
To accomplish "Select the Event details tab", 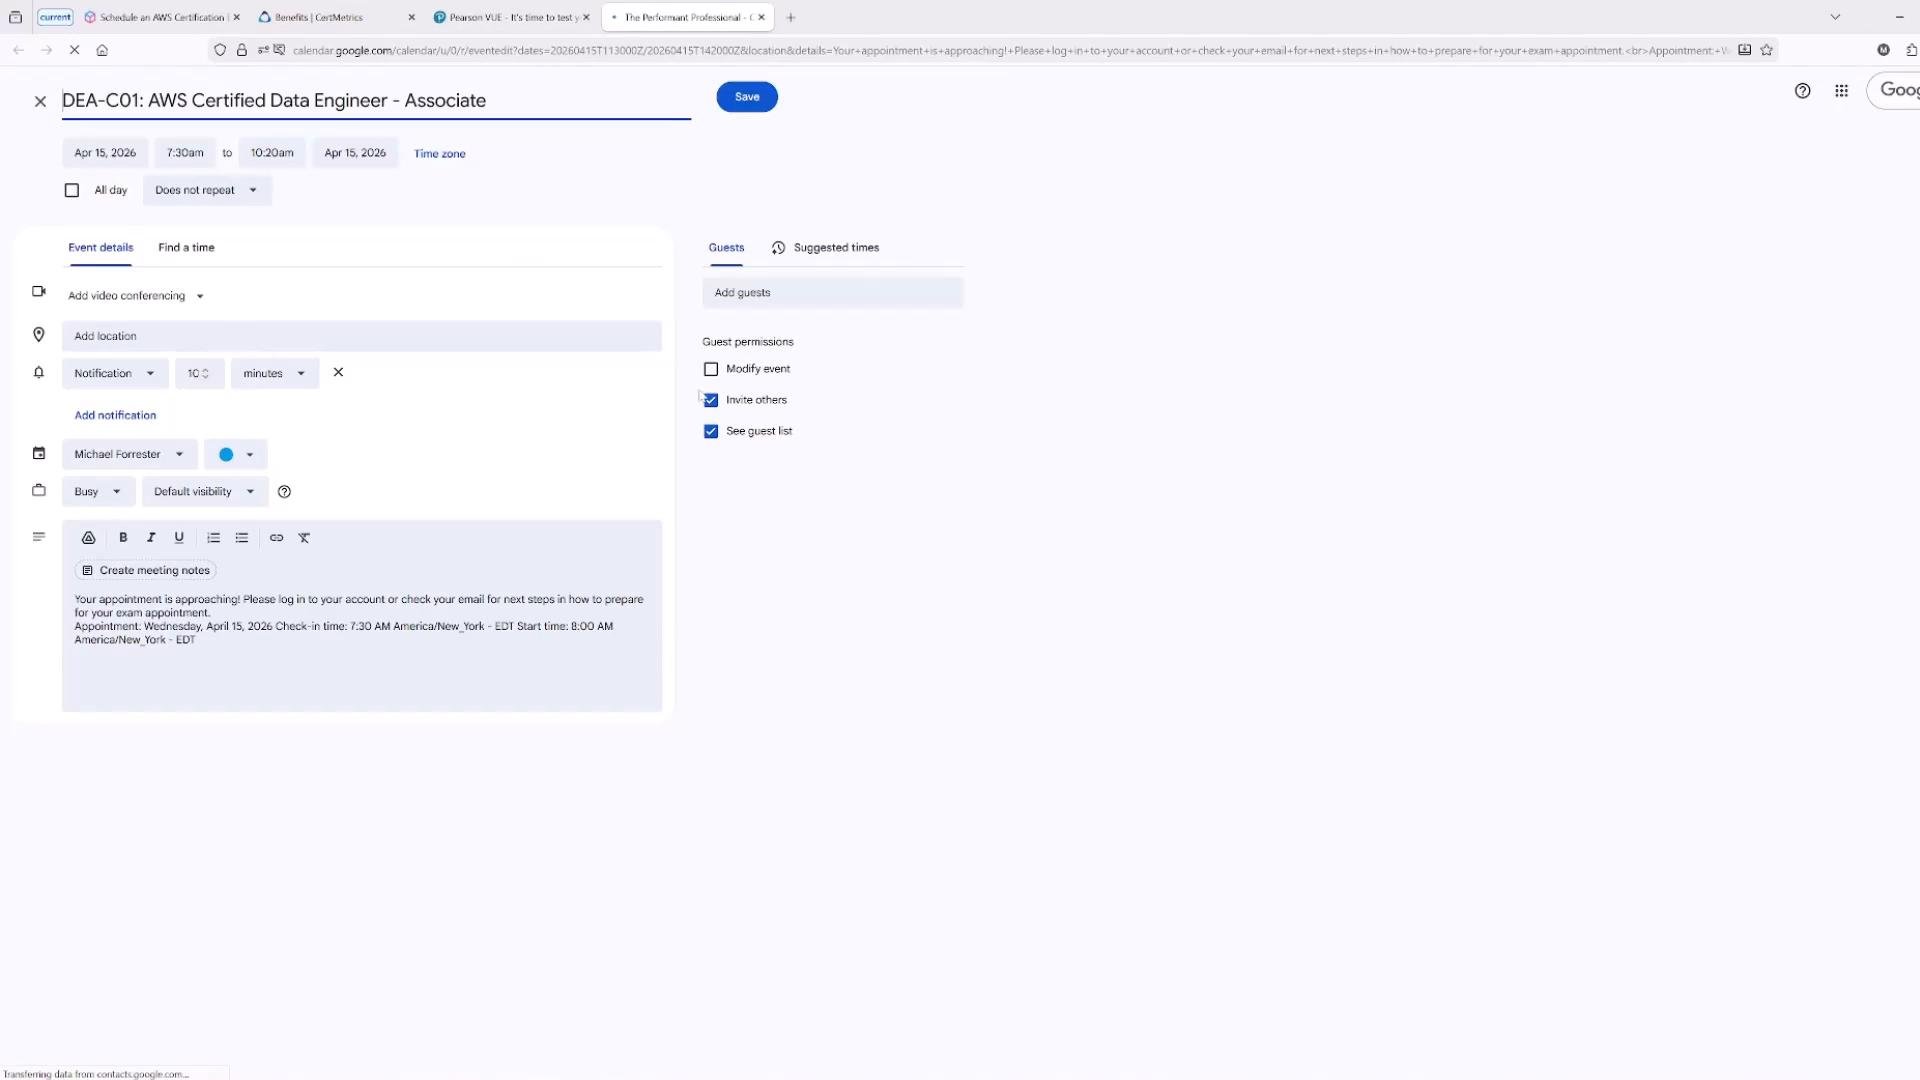I will click(100, 247).
